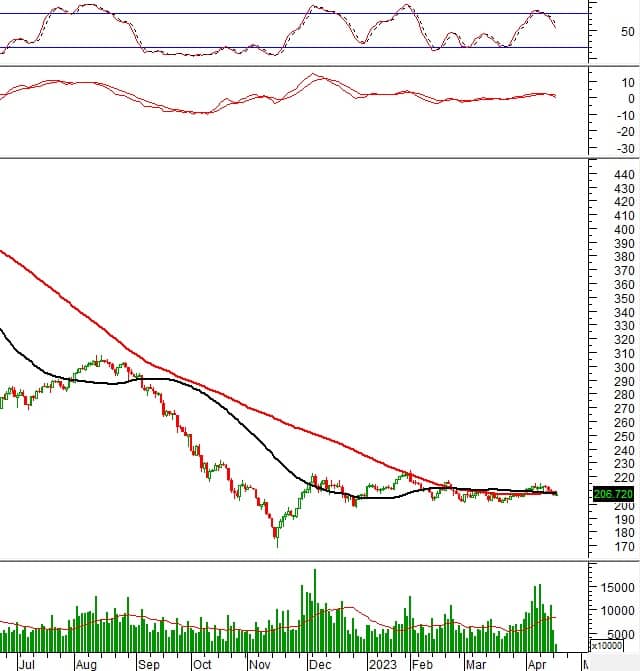Select the Nov label on the time axis
Image resolution: width=640 pixels, height=671 pixels.
tap(260, 664)
